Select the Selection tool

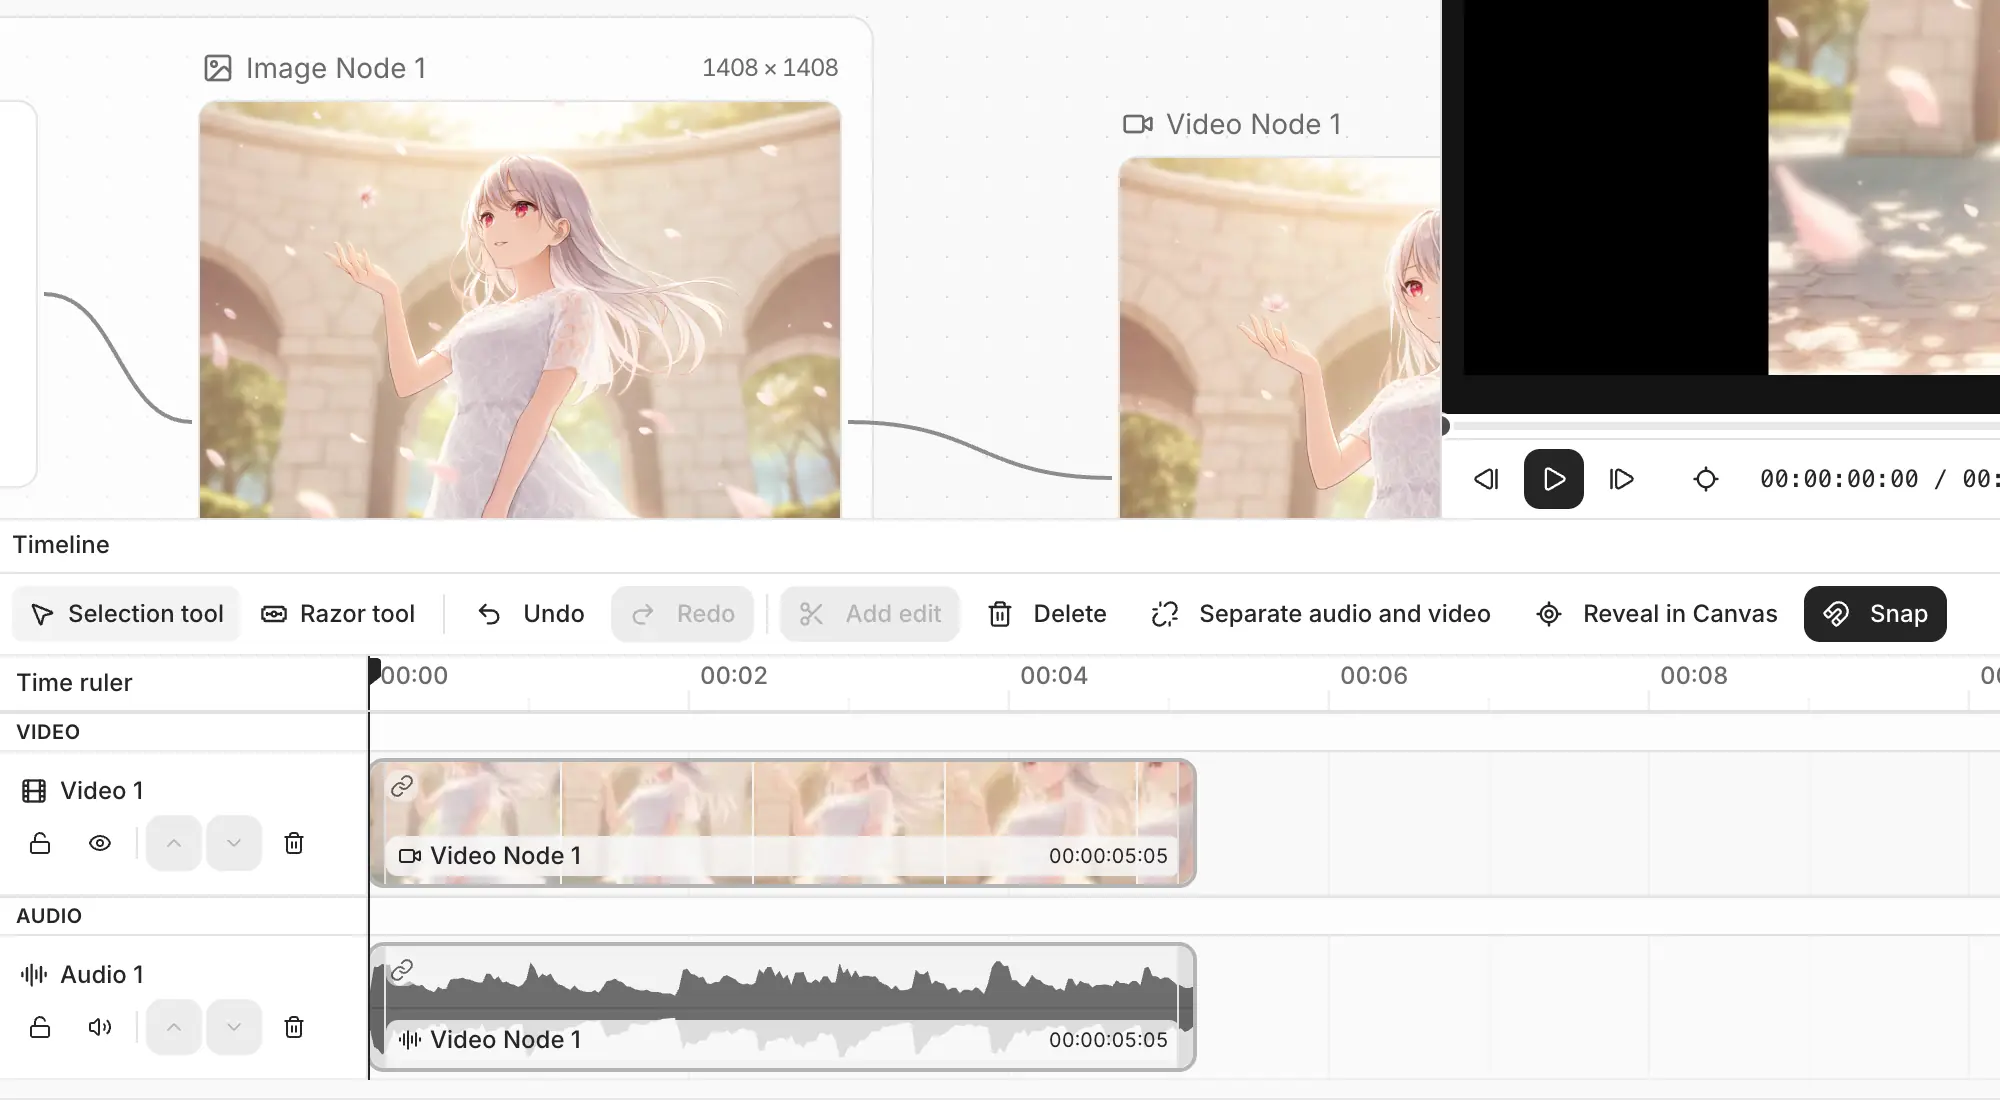pyautogui.click(x=126, y=614)
